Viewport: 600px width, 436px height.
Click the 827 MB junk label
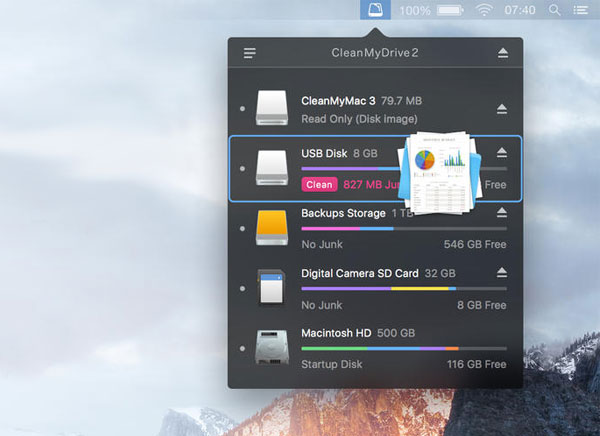pos(372,185)
